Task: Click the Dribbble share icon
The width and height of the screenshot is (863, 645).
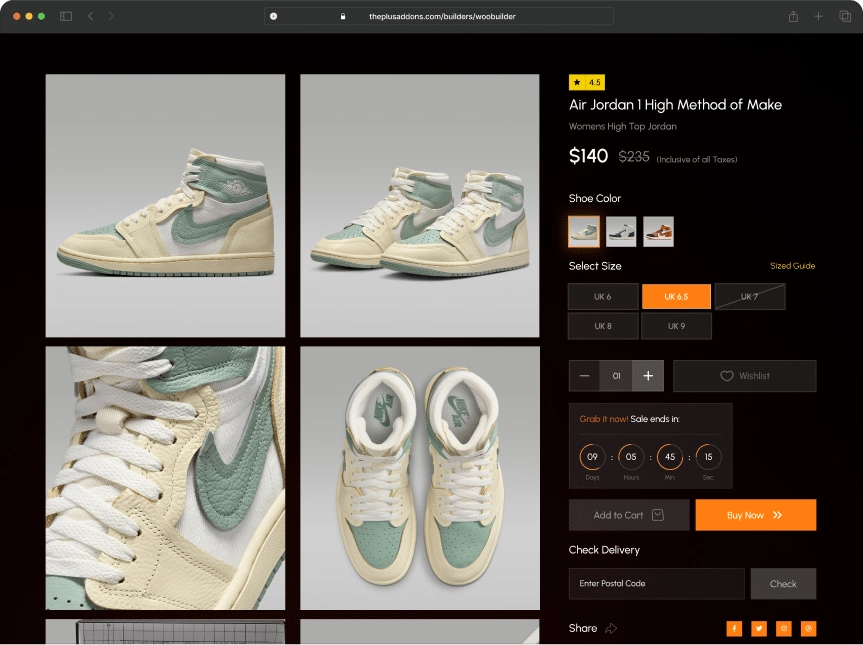Action: (x=808, y=628)
